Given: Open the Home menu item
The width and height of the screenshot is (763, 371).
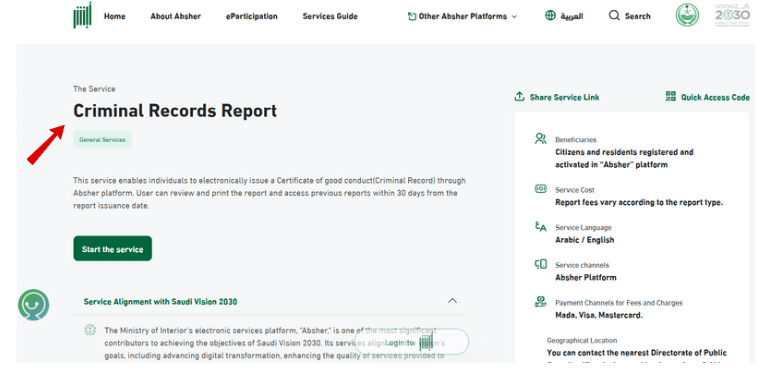Looking at the screenshot, I should click(114, 16).
